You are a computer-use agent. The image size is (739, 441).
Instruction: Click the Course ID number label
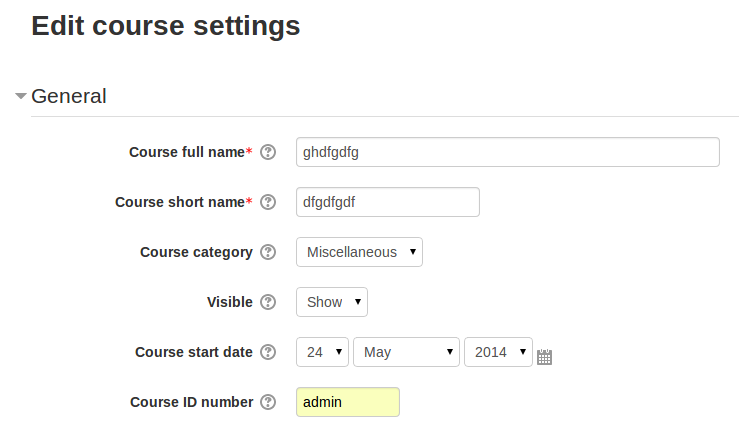point(191,402)
